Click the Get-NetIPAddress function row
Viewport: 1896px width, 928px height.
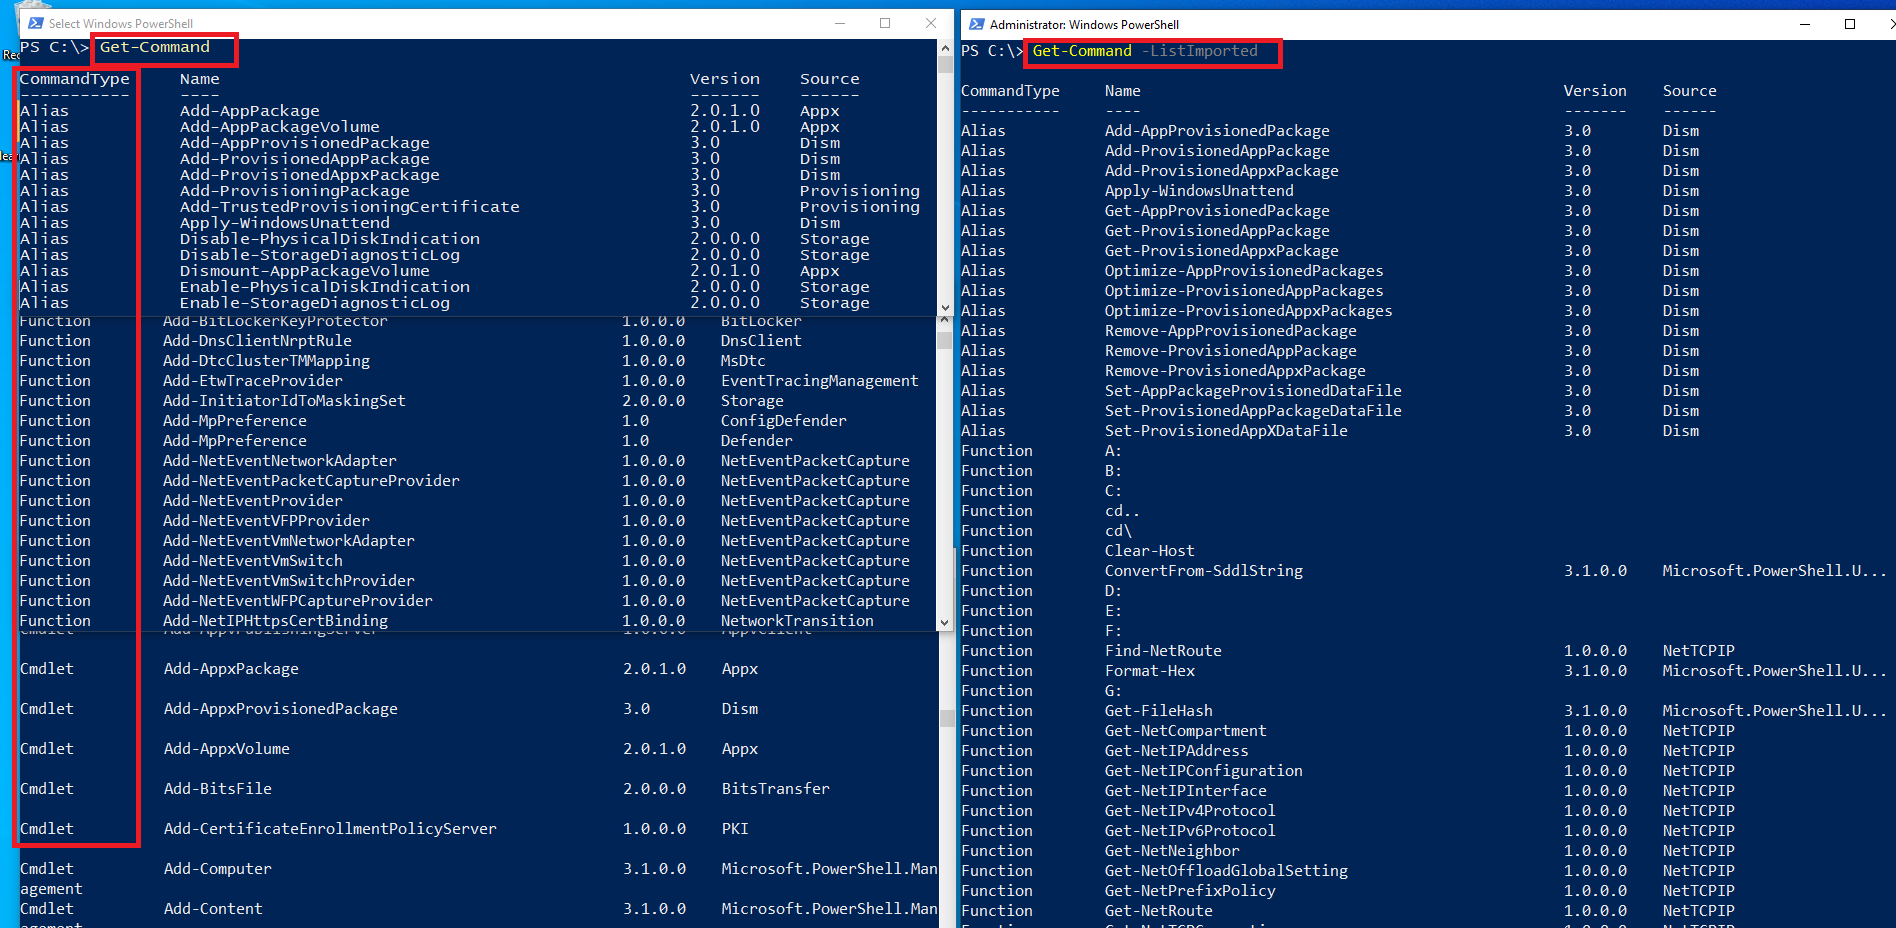(1176, 750)
